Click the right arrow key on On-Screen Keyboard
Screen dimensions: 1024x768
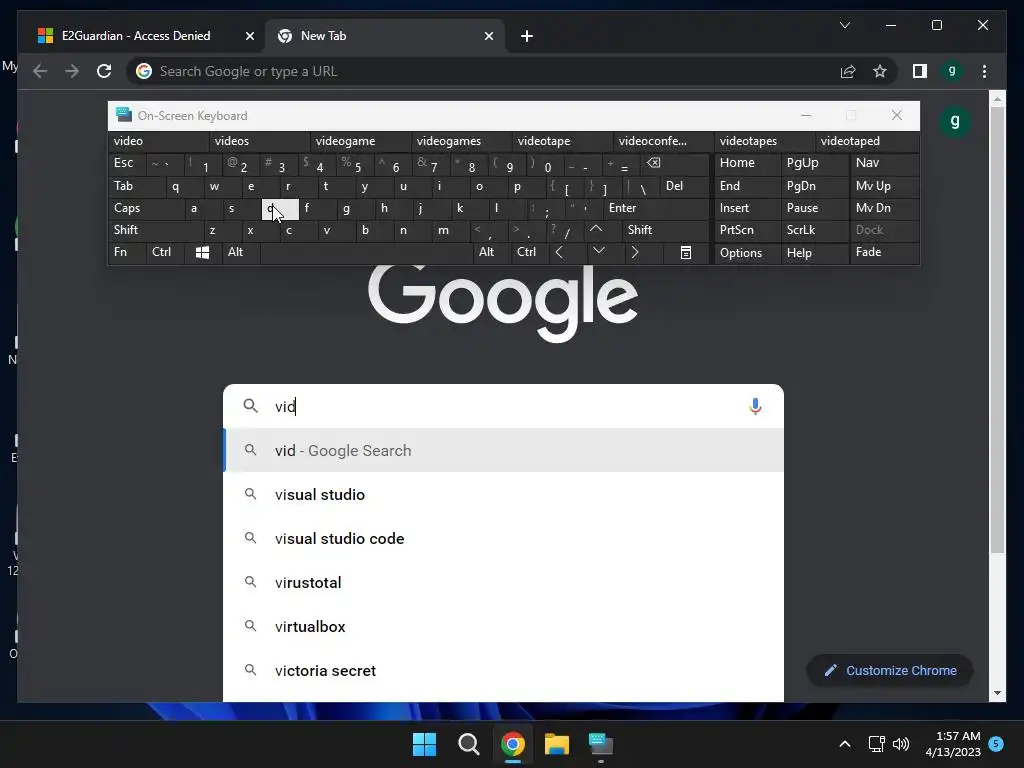[x=635, y=252]
